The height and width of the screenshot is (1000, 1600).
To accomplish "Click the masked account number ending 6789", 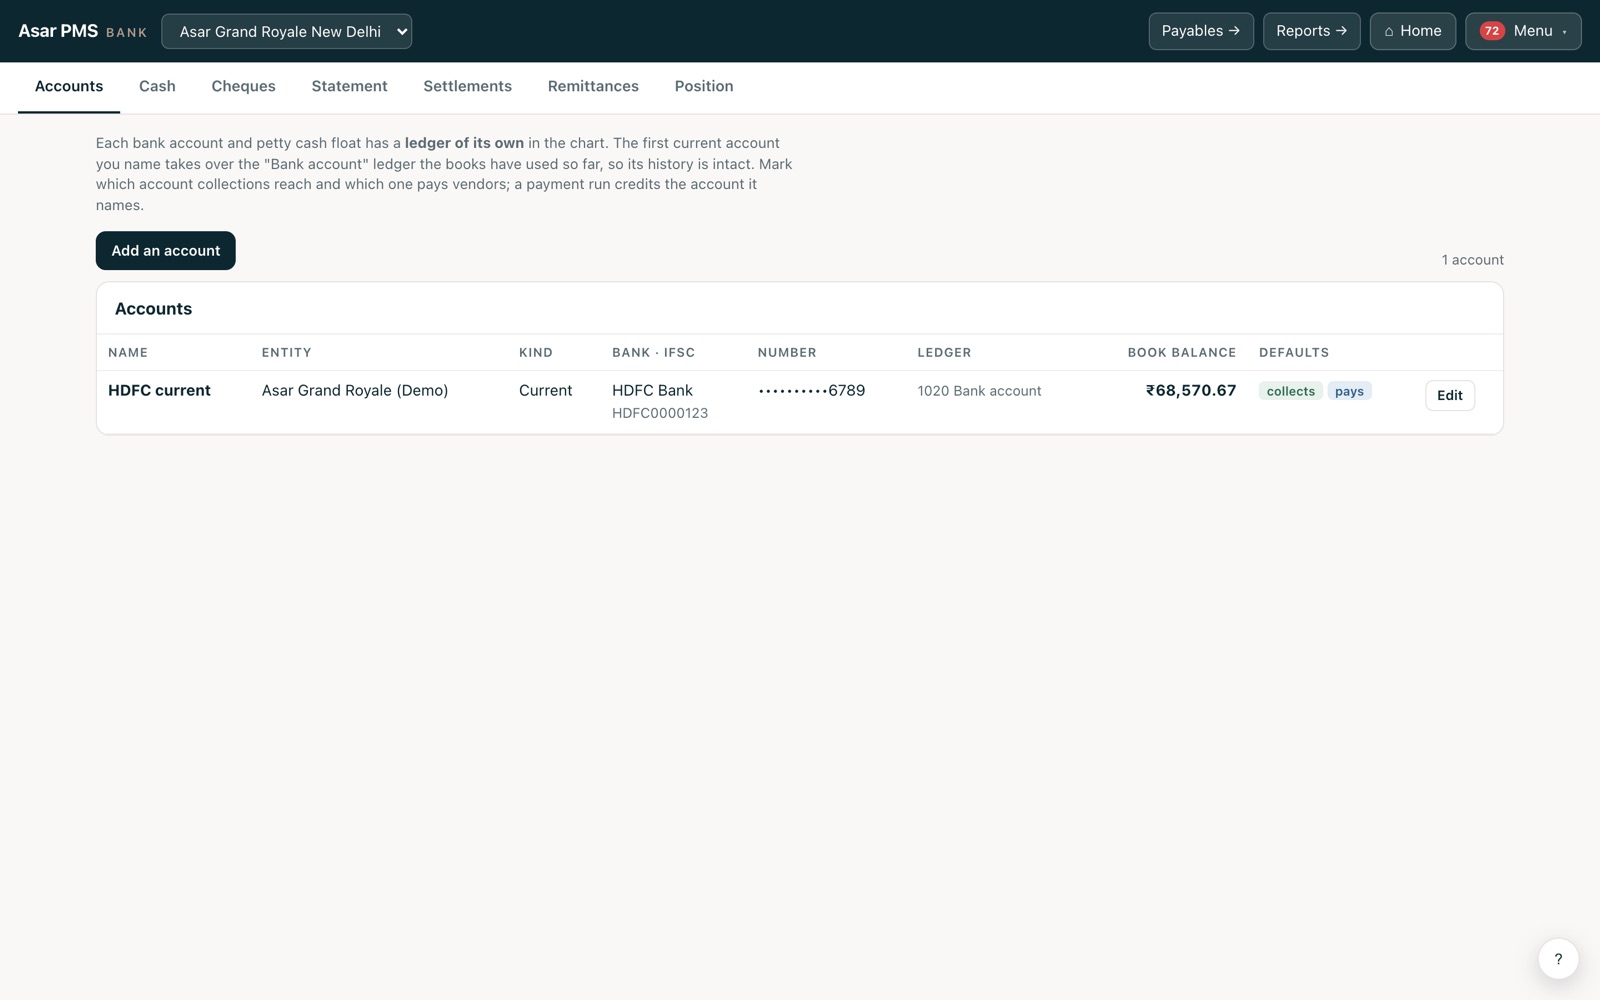I will click(811, 390).
